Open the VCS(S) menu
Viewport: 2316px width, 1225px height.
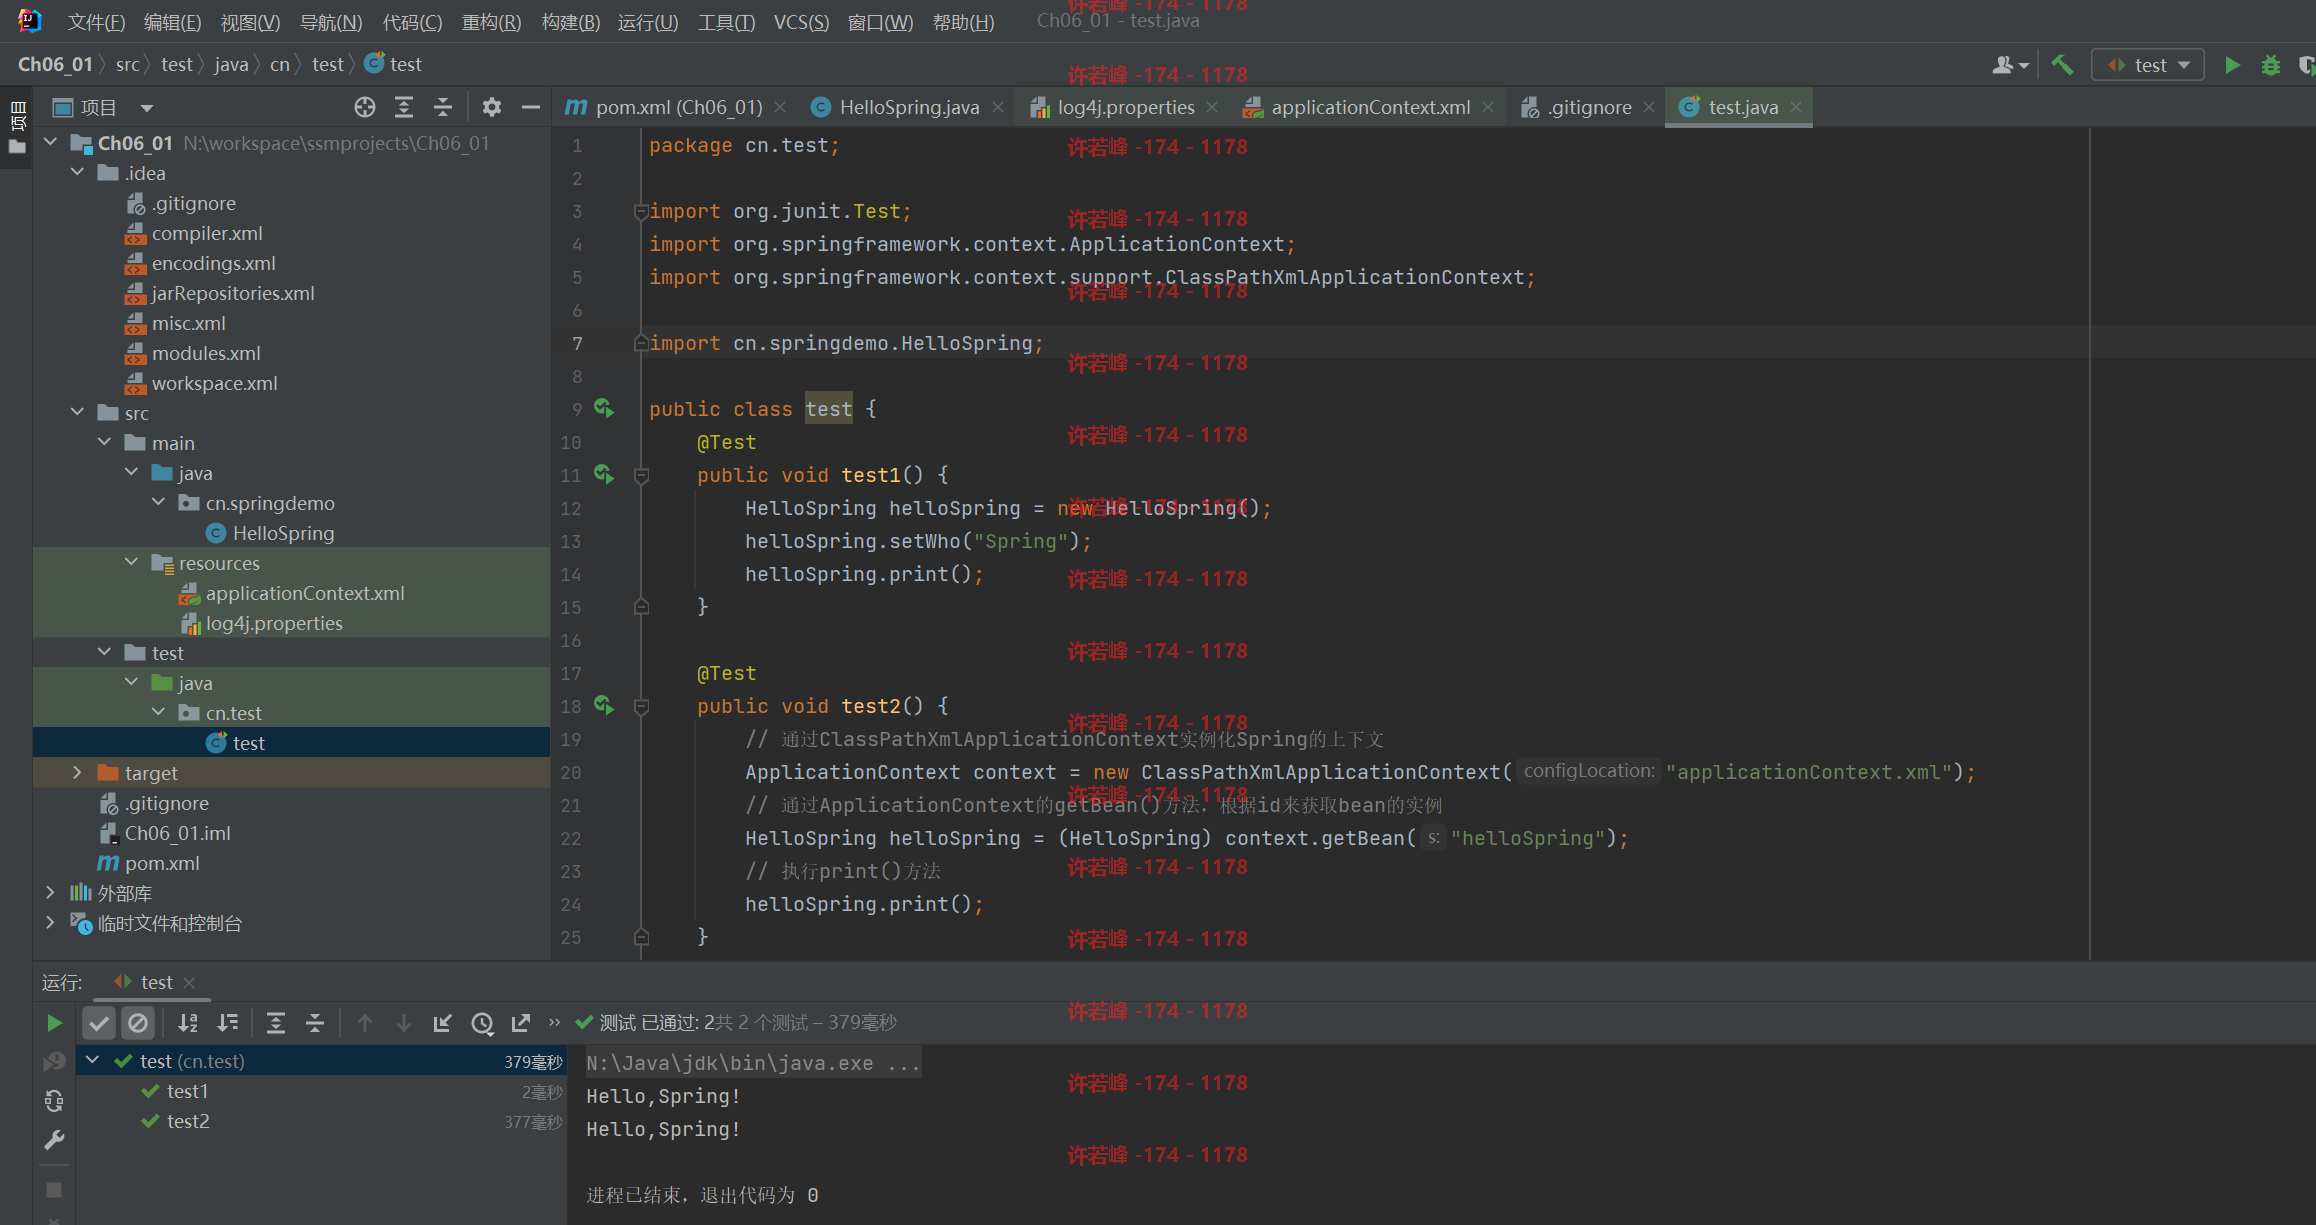tap(801, 22)
